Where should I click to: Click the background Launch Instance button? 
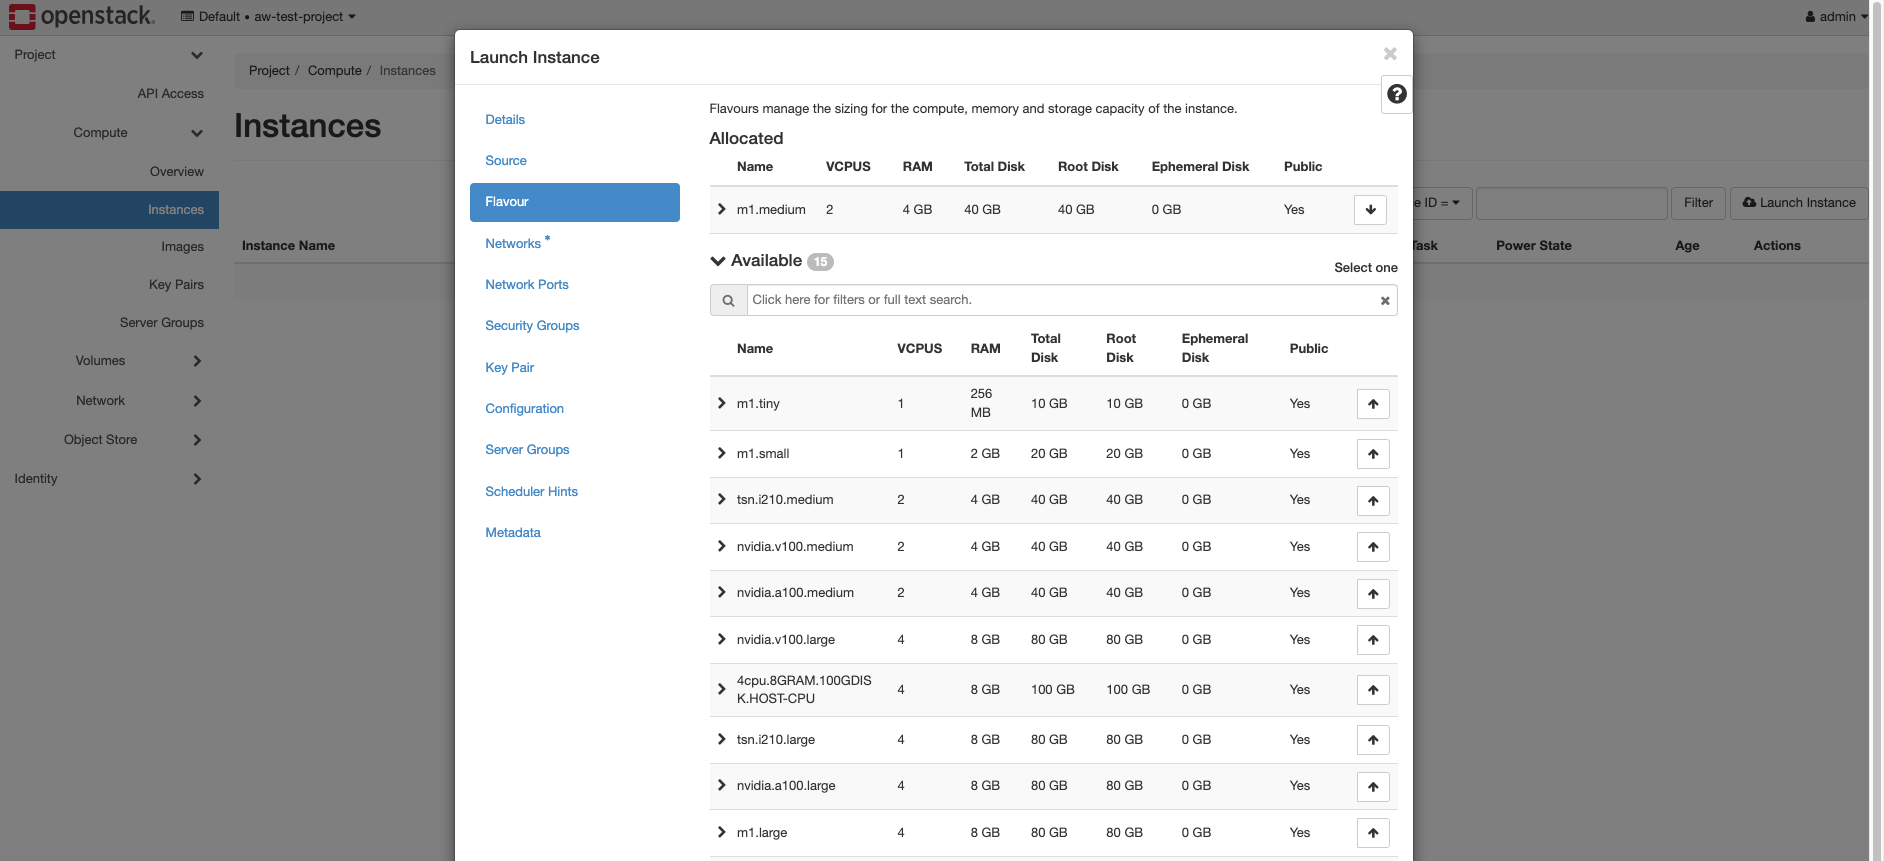[x=1799, y=203]
